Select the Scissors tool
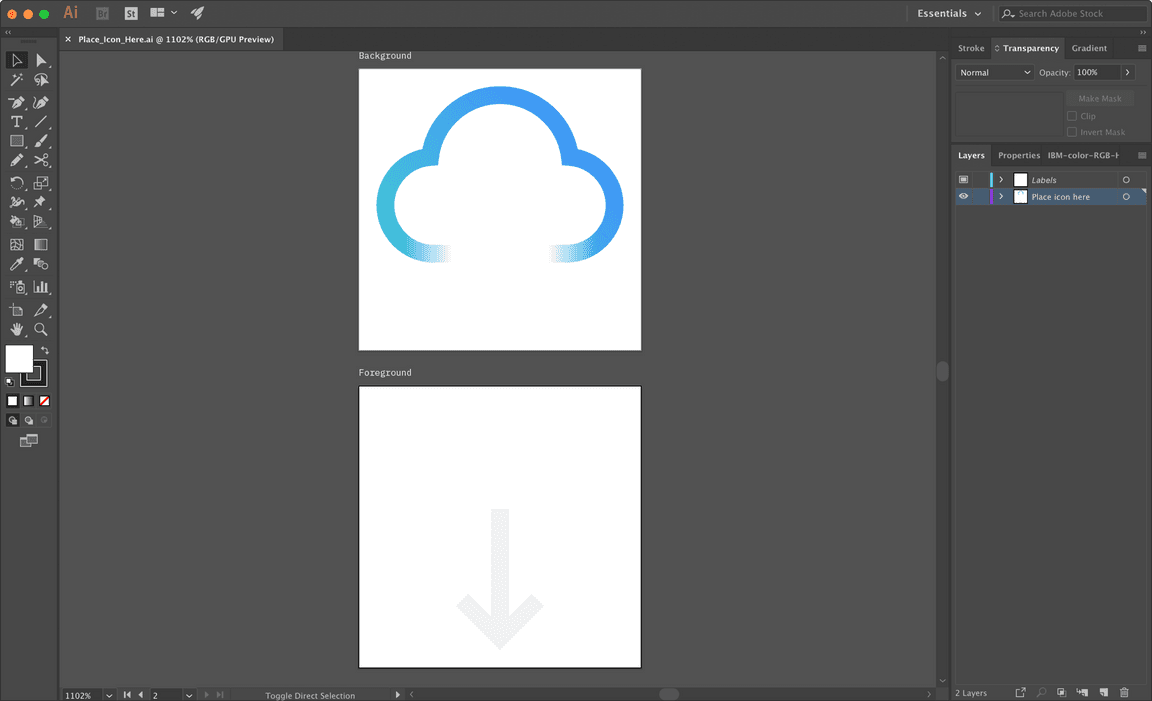This screenshot has height=701, width=1152. point(41,160)
